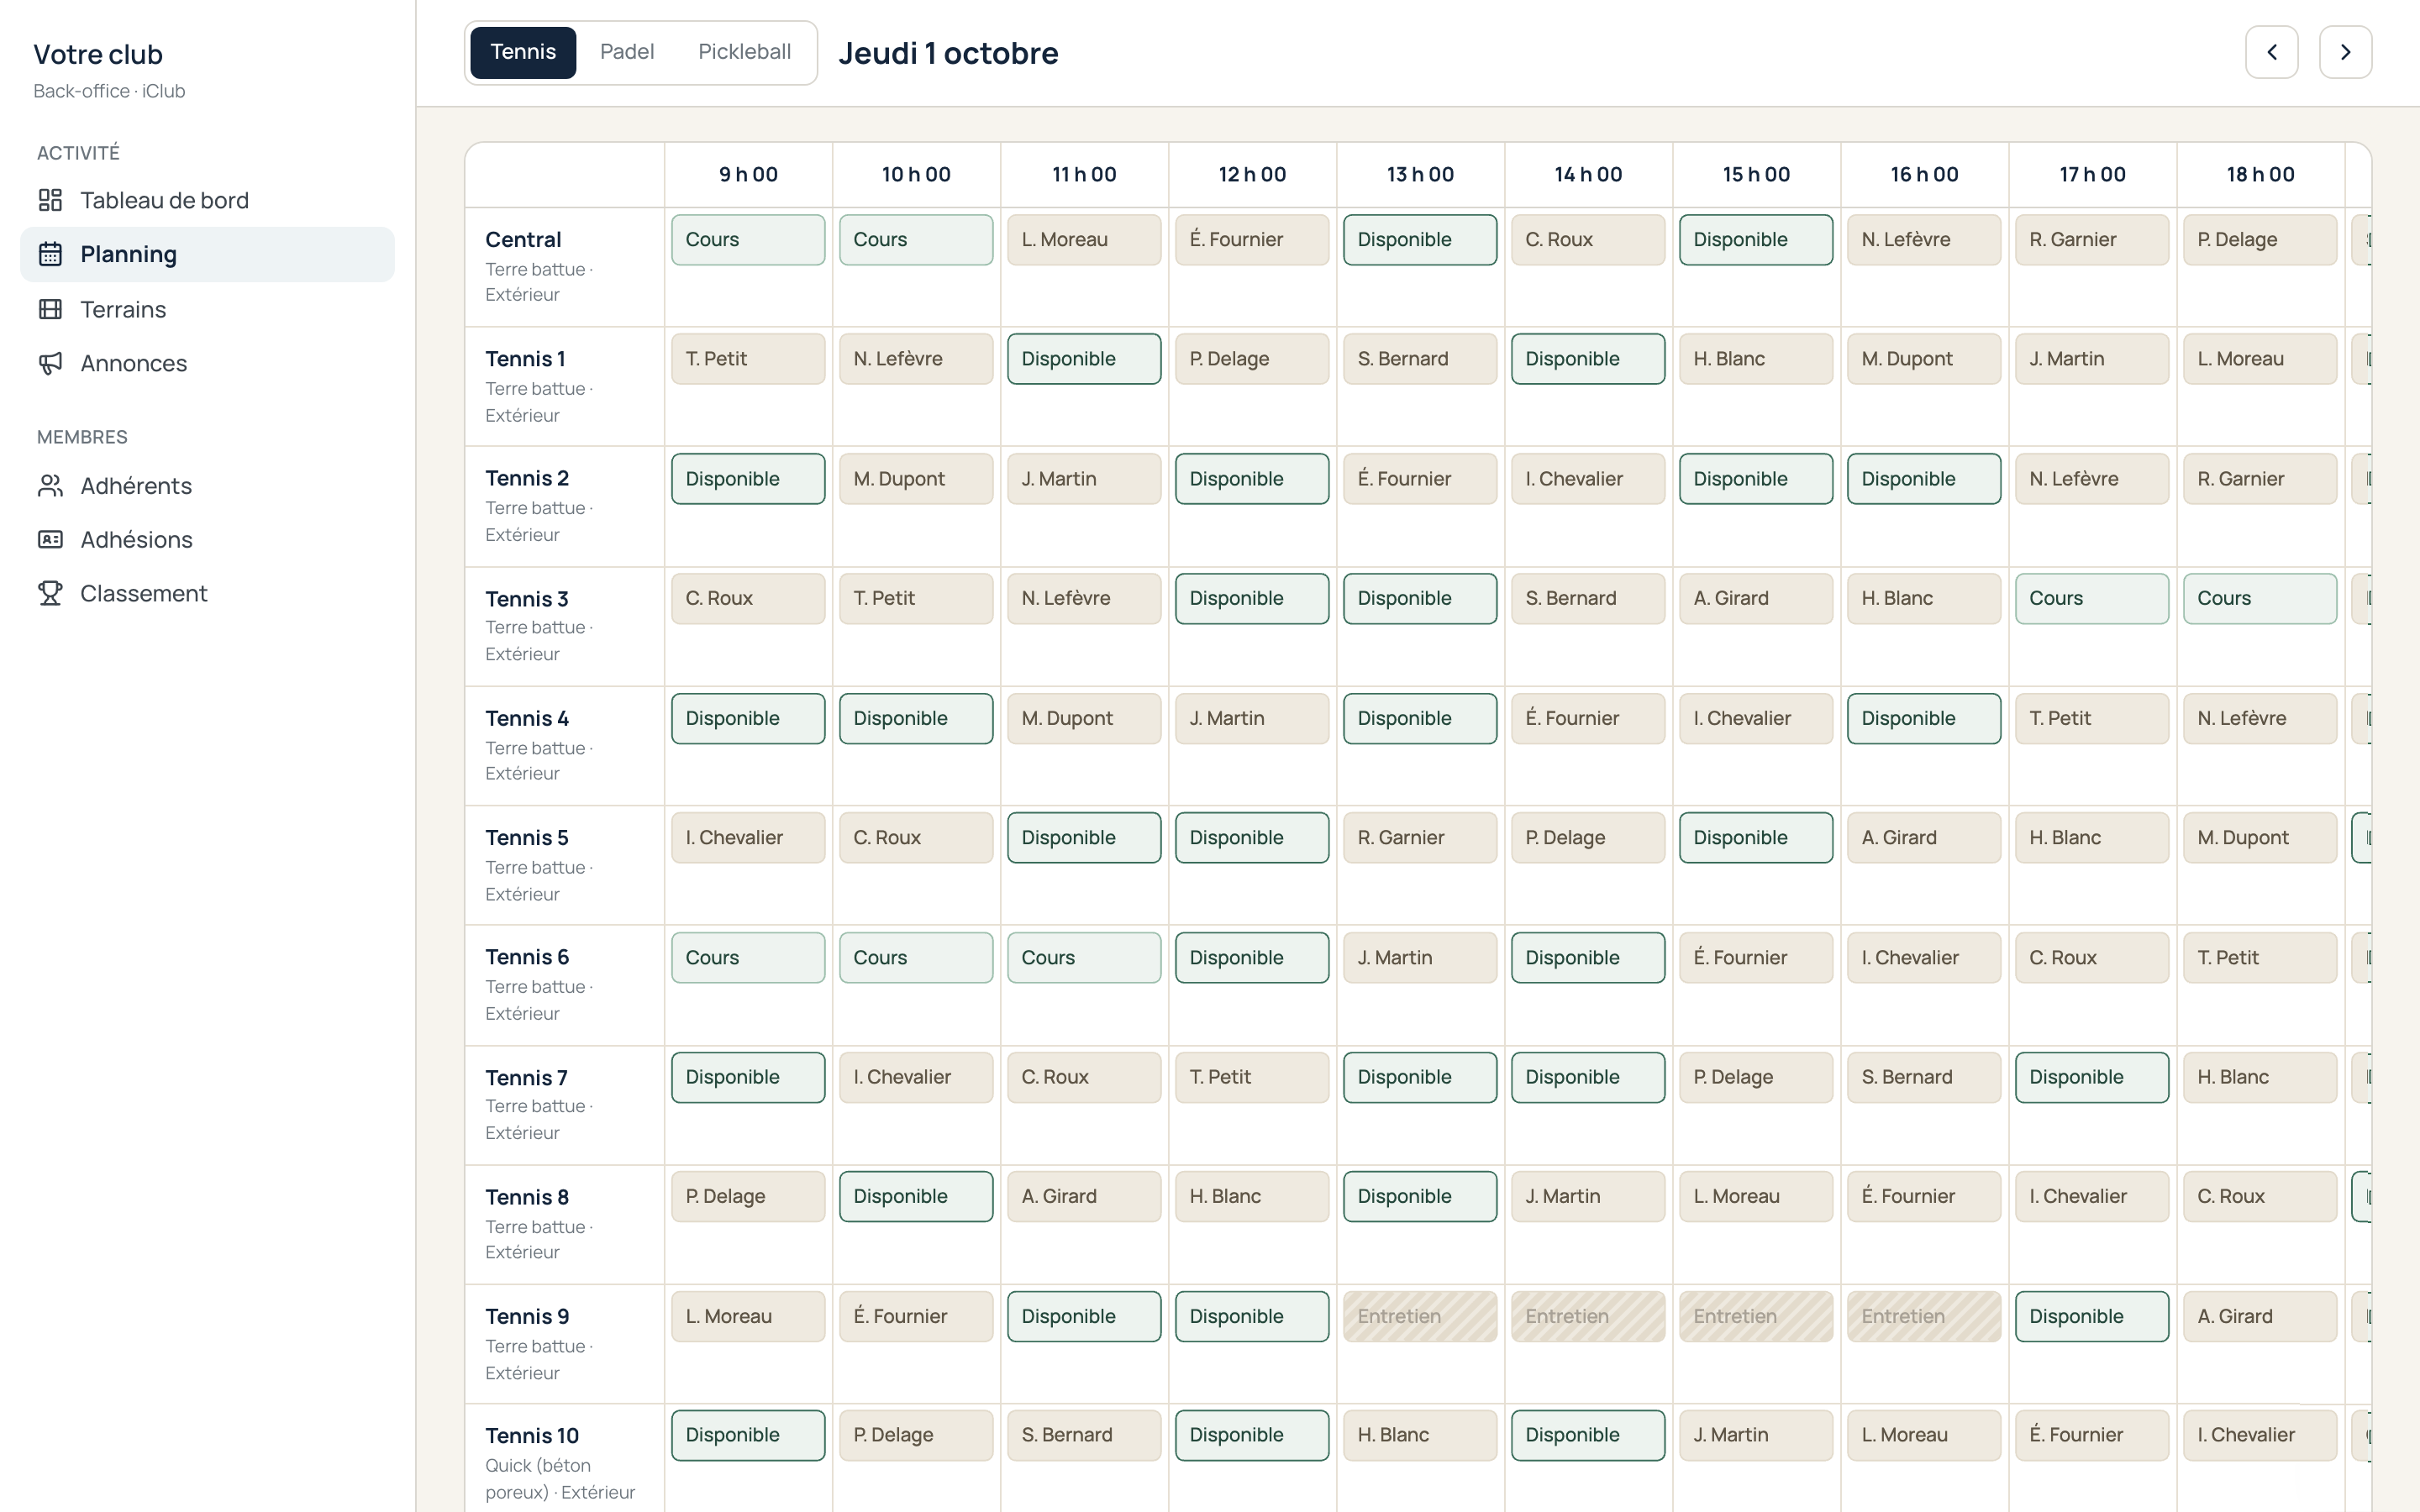Click the Planning calendar icon
The height and width of the screenshot is (1512, 2420).
(50, 254)
